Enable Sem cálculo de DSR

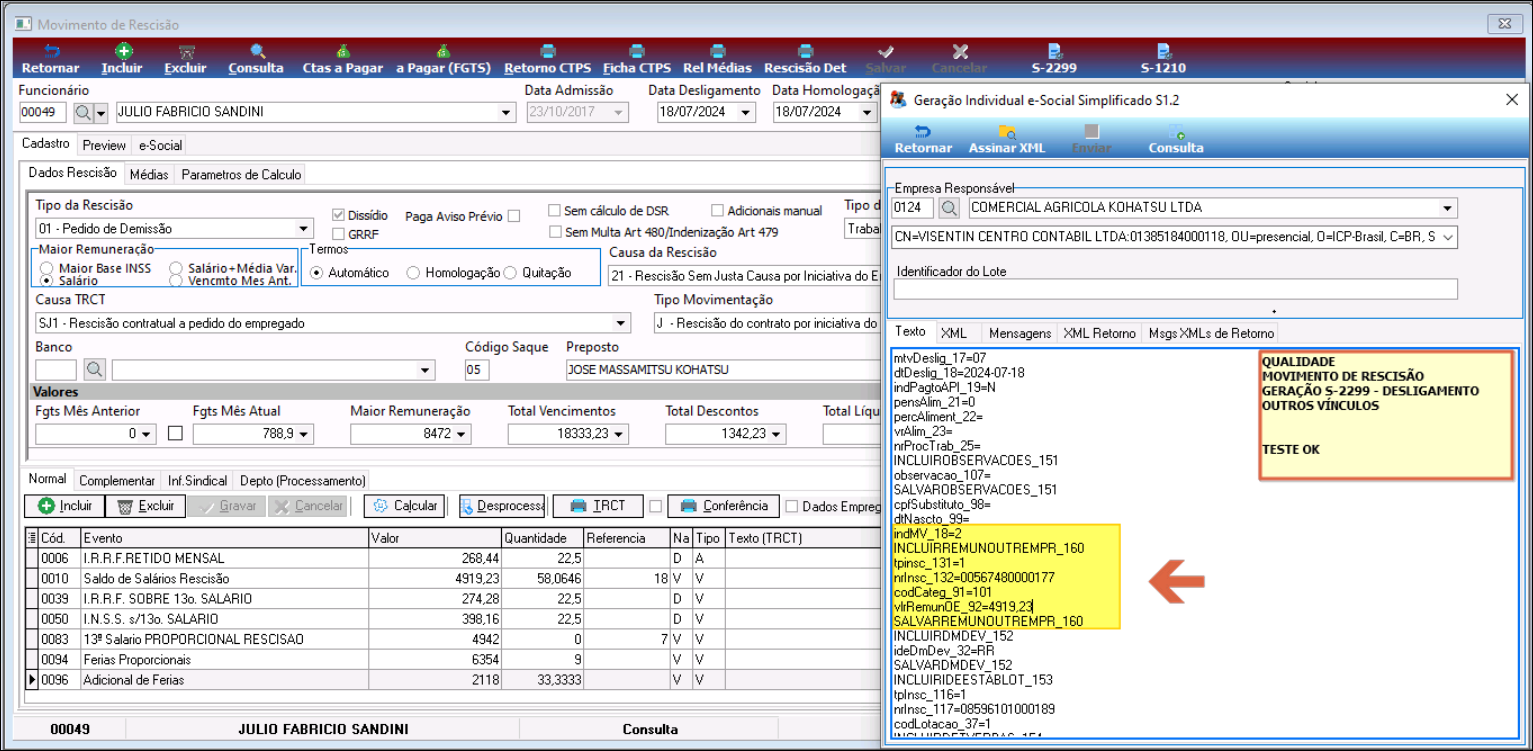click(x=555, y=211)
